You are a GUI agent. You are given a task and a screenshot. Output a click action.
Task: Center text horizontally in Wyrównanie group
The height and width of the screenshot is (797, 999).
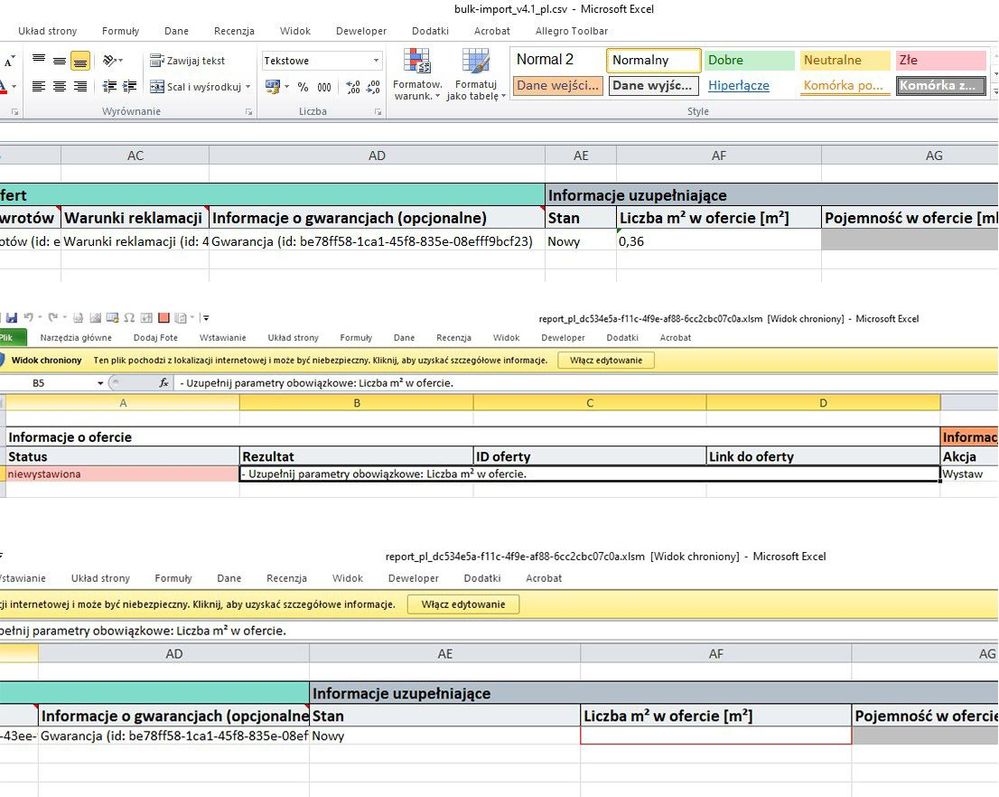click(59, 86)
